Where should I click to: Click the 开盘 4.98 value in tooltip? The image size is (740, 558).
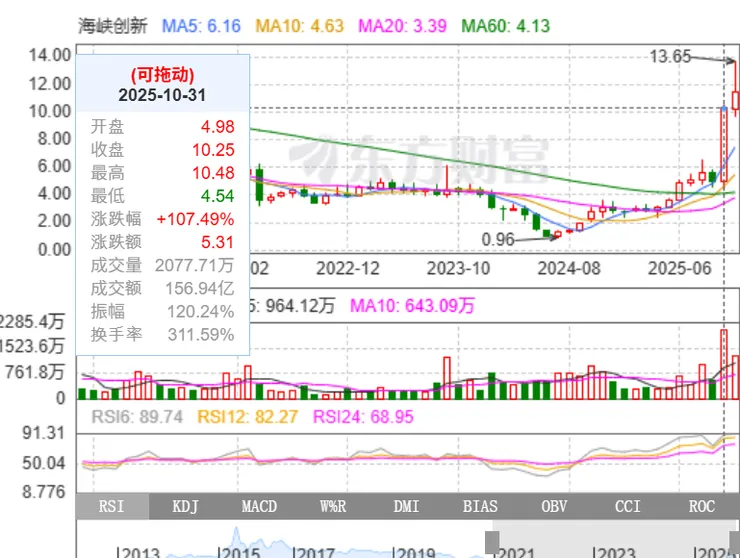point(218,127)
